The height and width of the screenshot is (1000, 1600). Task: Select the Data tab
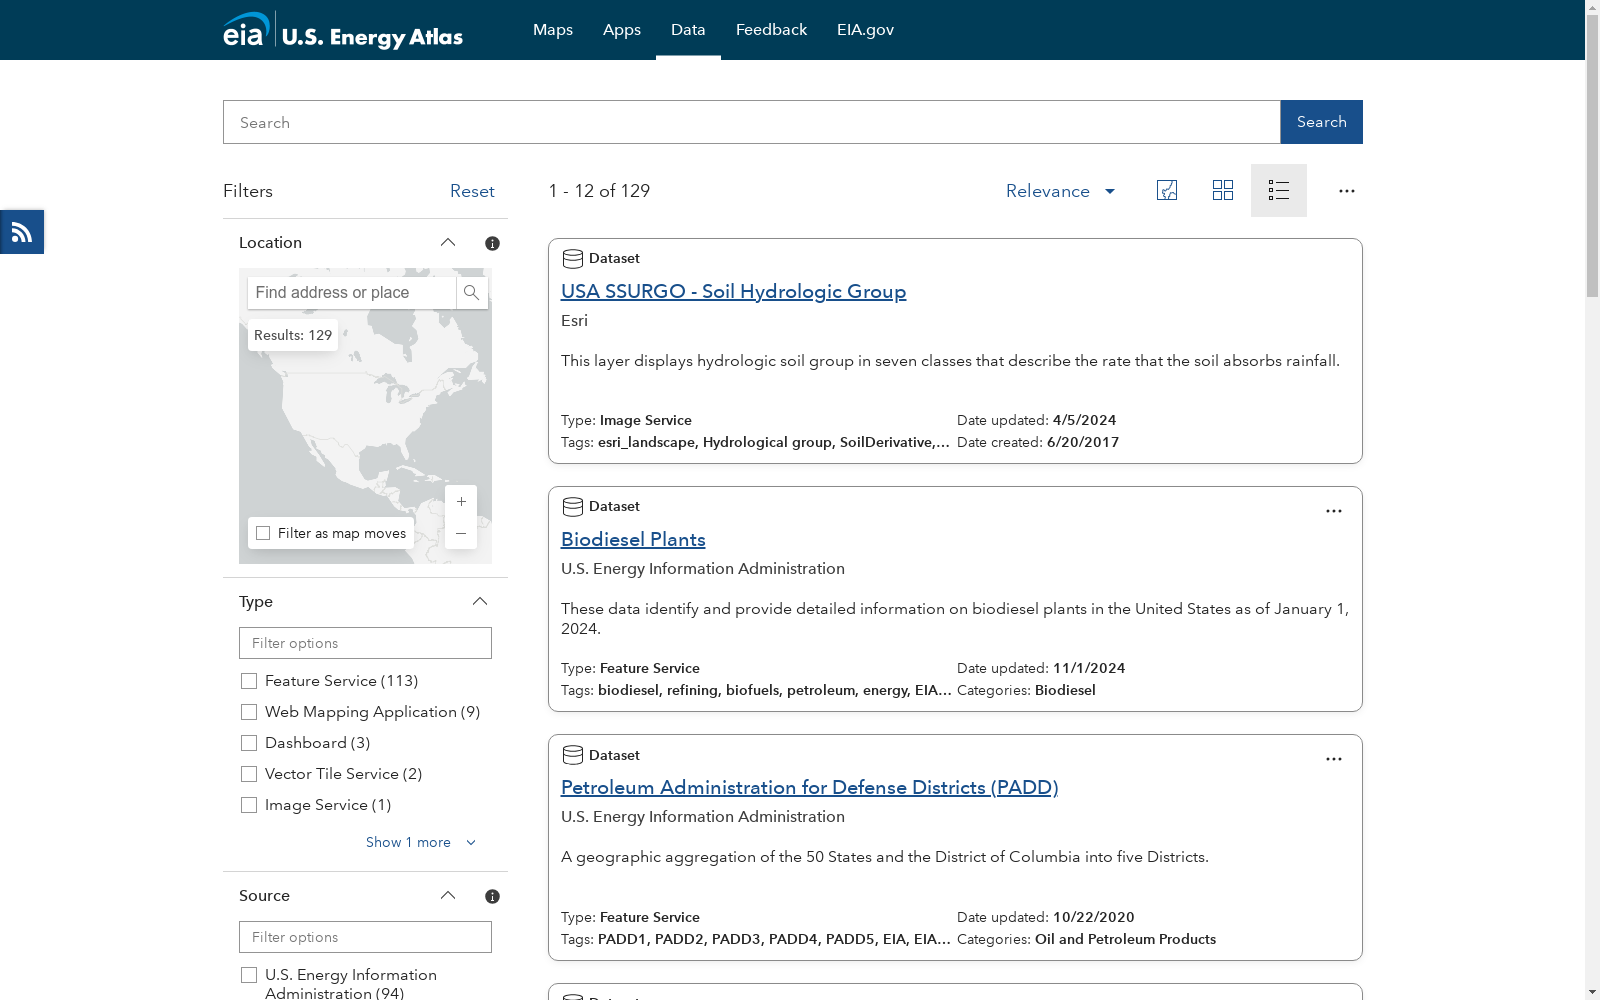(688, 30)
